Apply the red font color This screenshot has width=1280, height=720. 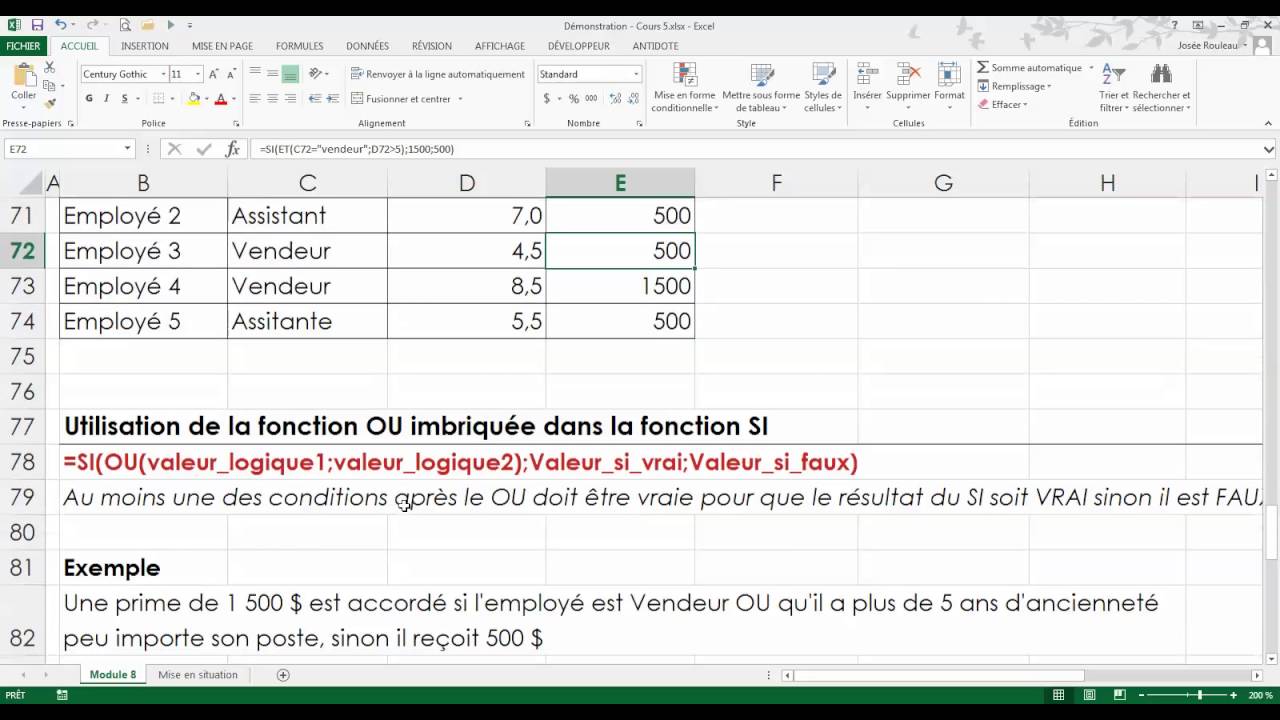[x=221, y=98]
